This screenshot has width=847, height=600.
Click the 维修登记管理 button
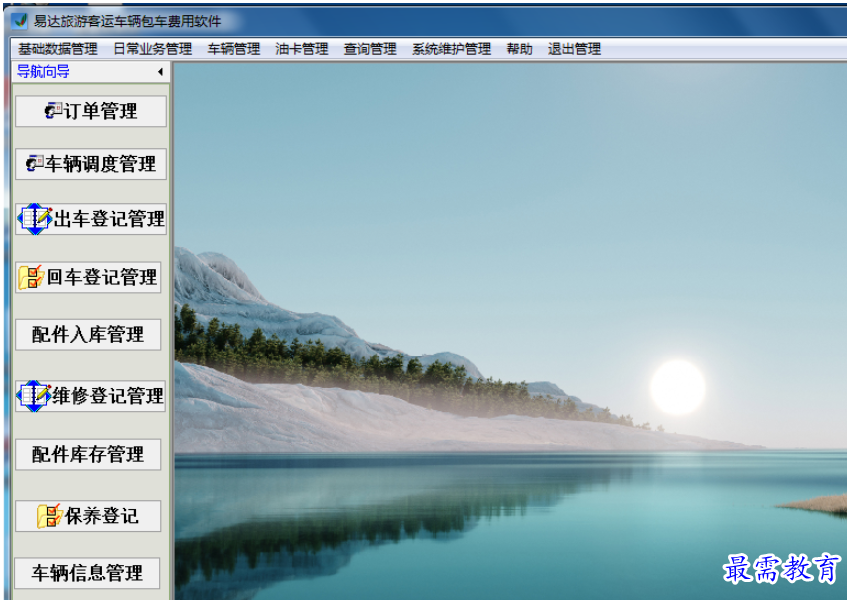(x=90, y=396)
